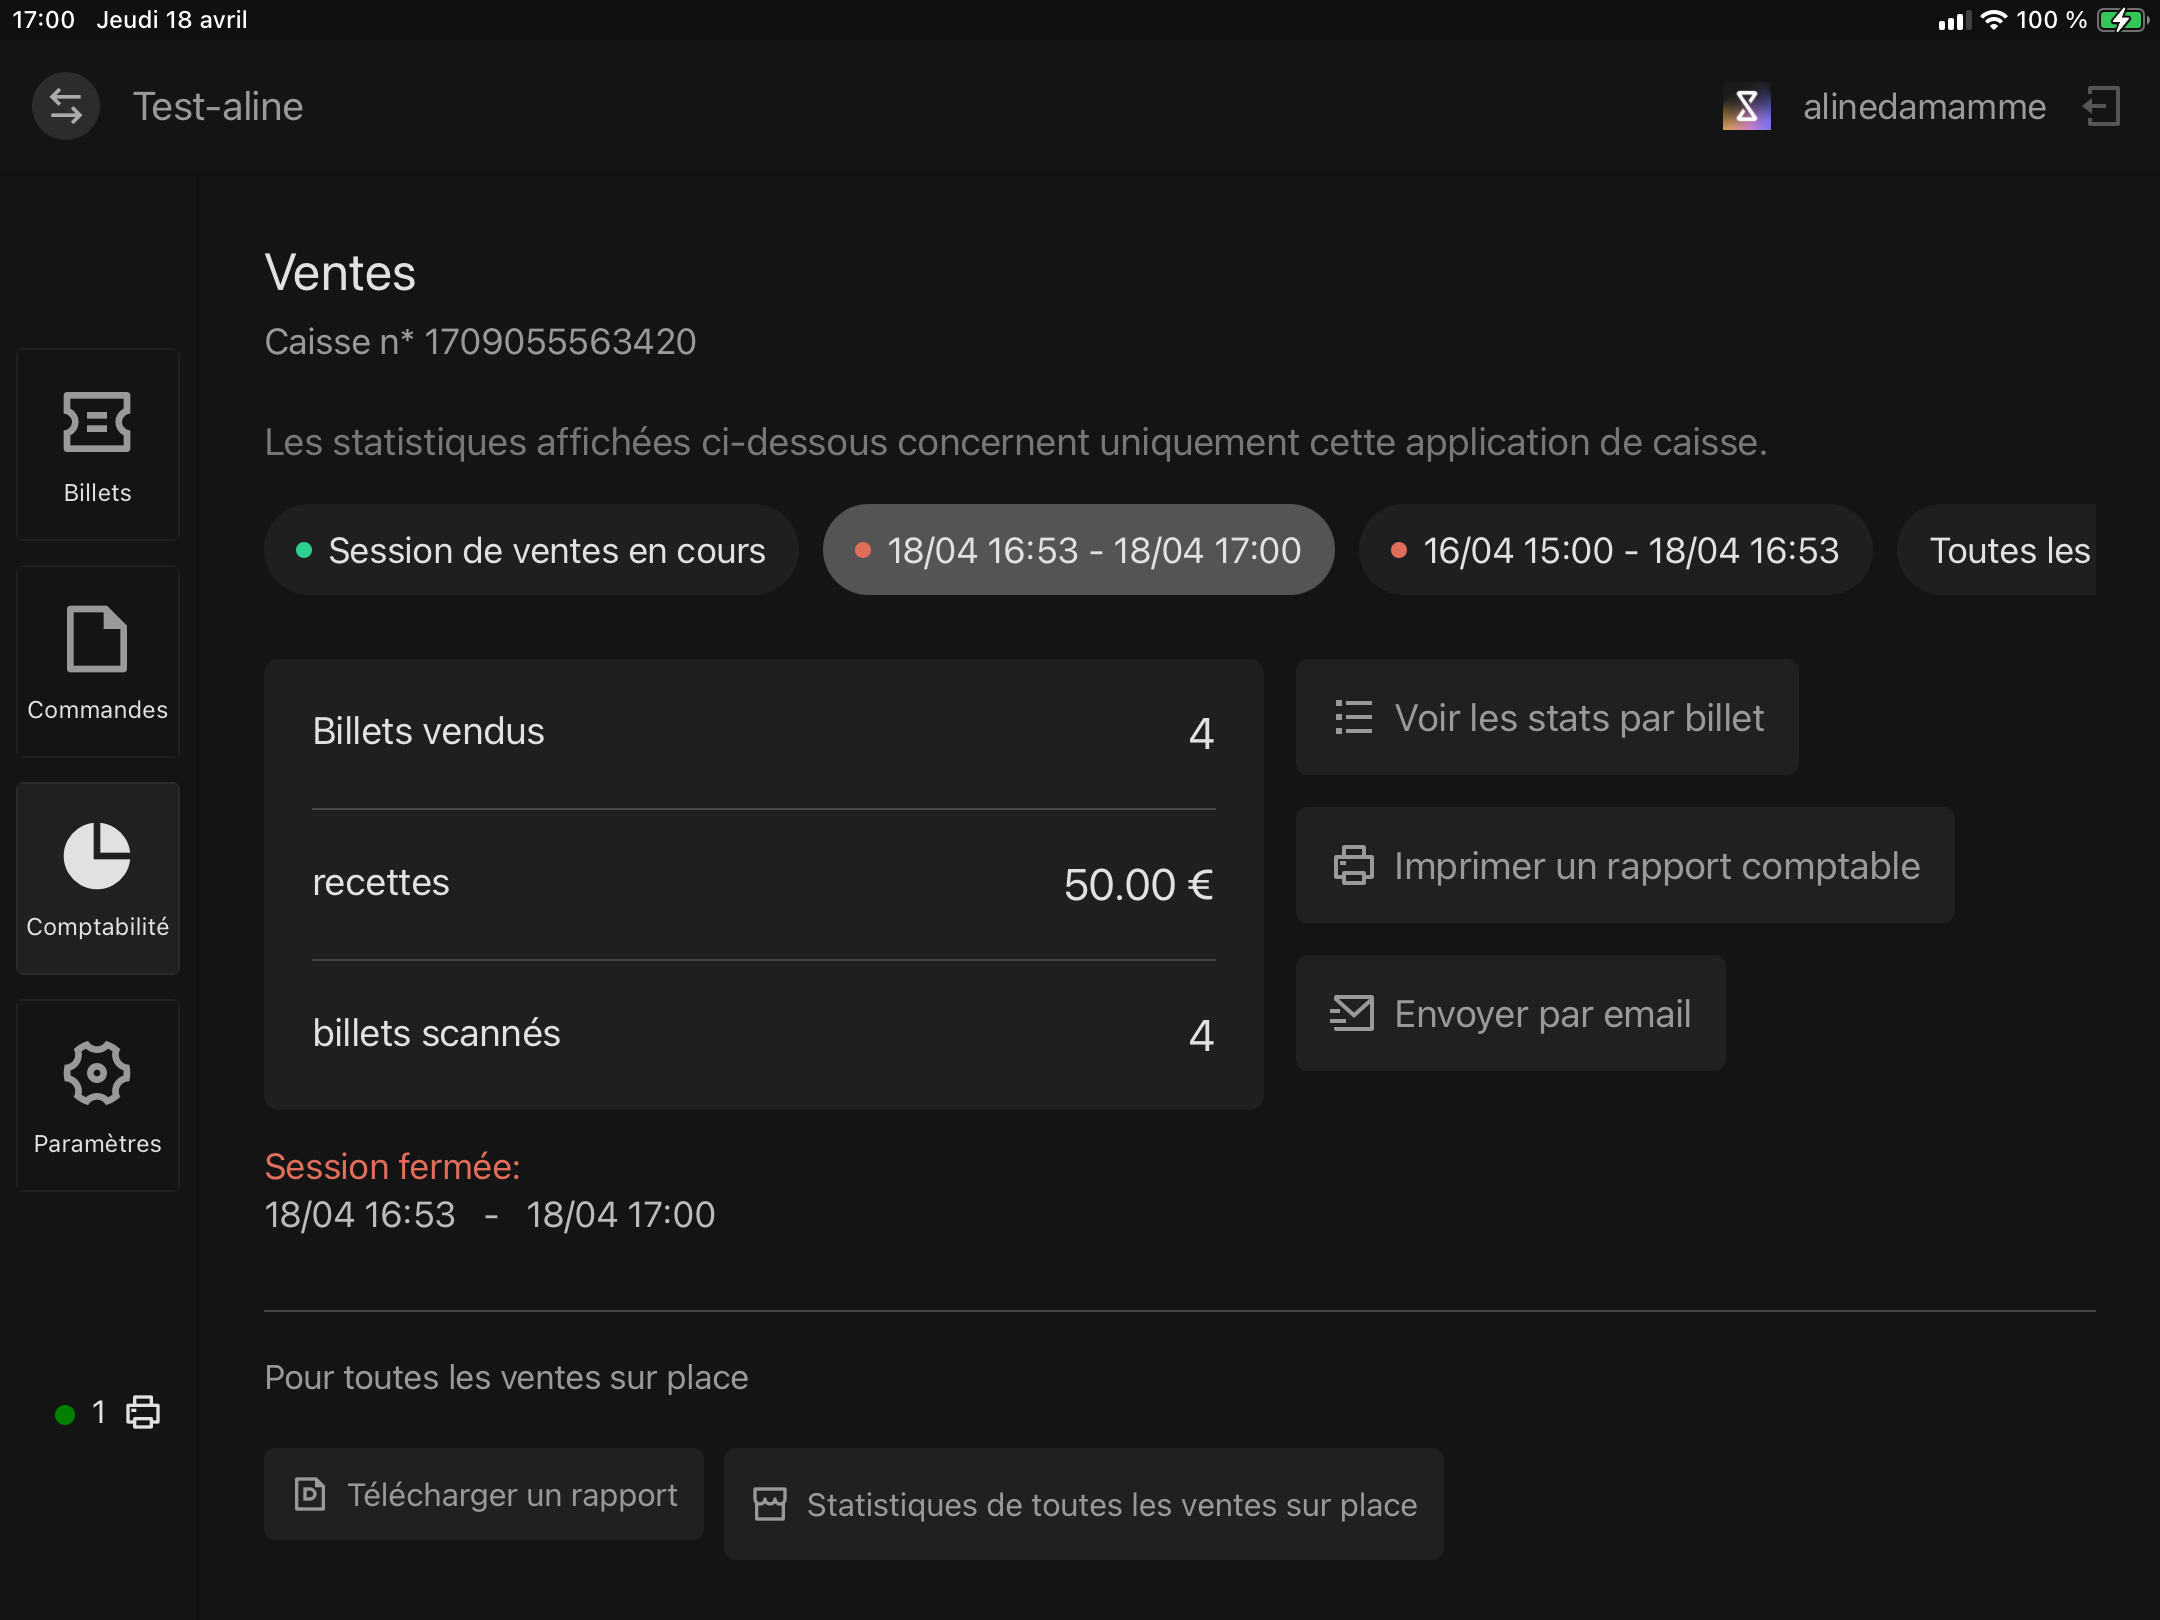The image size is (2160, 1620).
Task: Open Statistiques de toutes les ventes sur place
Action: [x=1084, y=1504]
